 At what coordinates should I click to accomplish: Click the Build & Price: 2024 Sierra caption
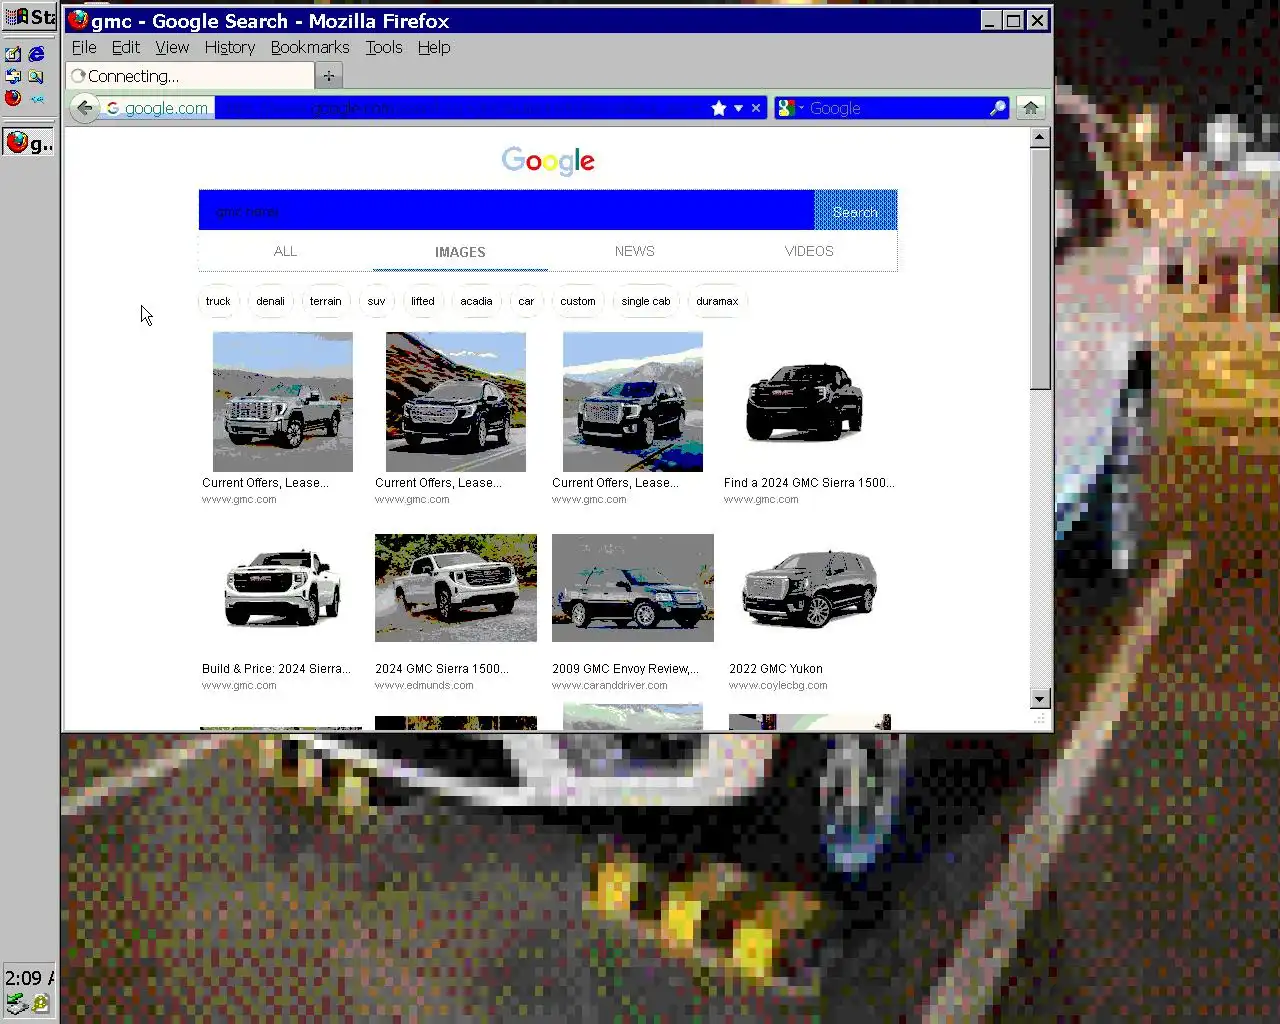coord(276,669)
